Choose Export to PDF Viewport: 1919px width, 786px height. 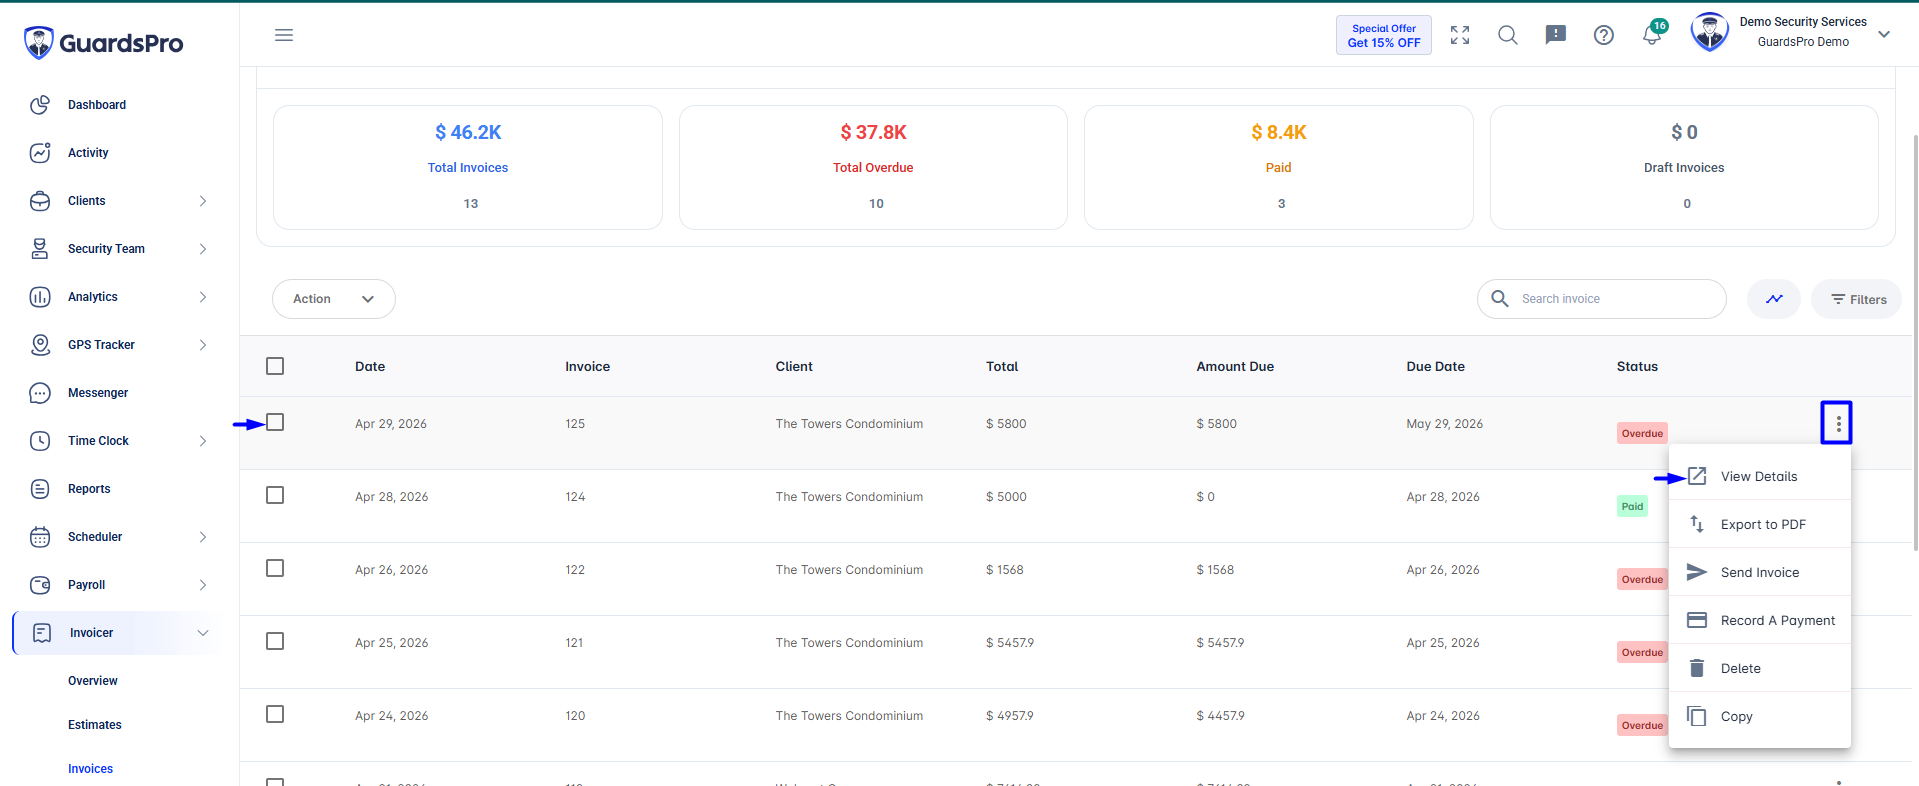click(x=1760, y=524)
